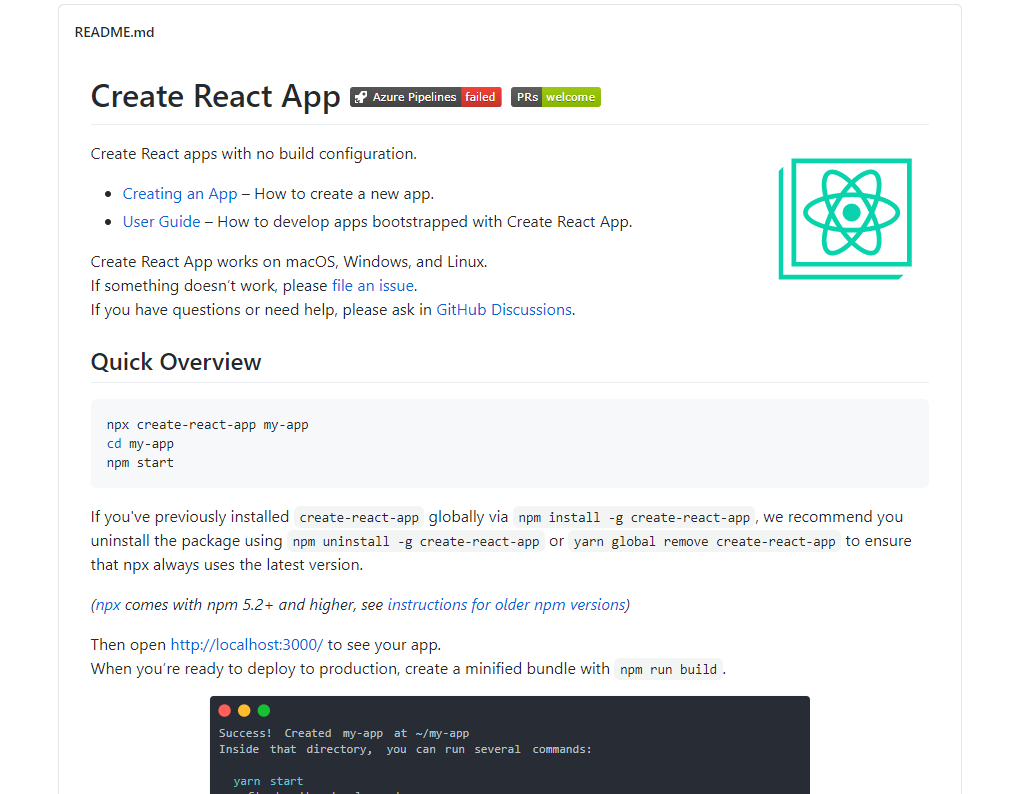The image size is (1022, 794).
Task: Click yellow dot in terminal screenshot
Action: pyautogui.click(x=244, y=711)
